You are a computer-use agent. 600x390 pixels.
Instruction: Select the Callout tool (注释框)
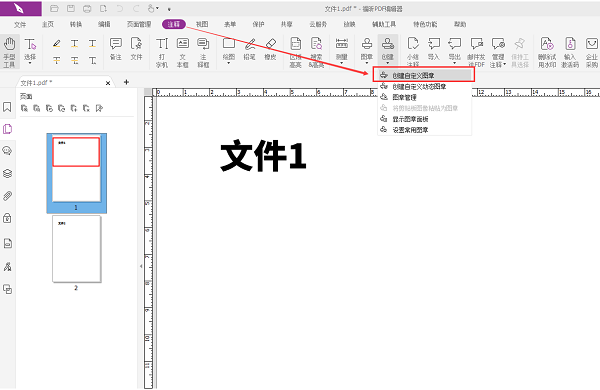[x=203, y=52]
